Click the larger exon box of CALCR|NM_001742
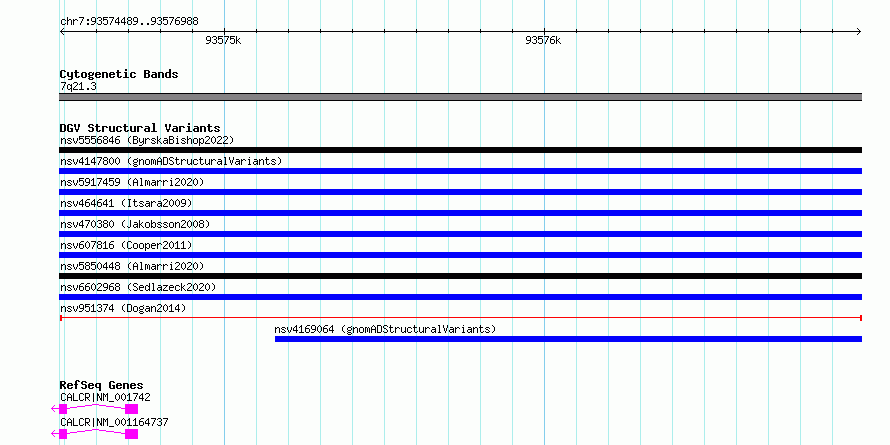 pos(131,409)
